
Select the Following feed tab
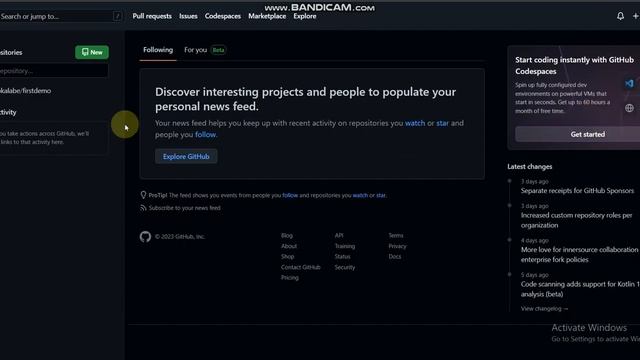(158, 50)
